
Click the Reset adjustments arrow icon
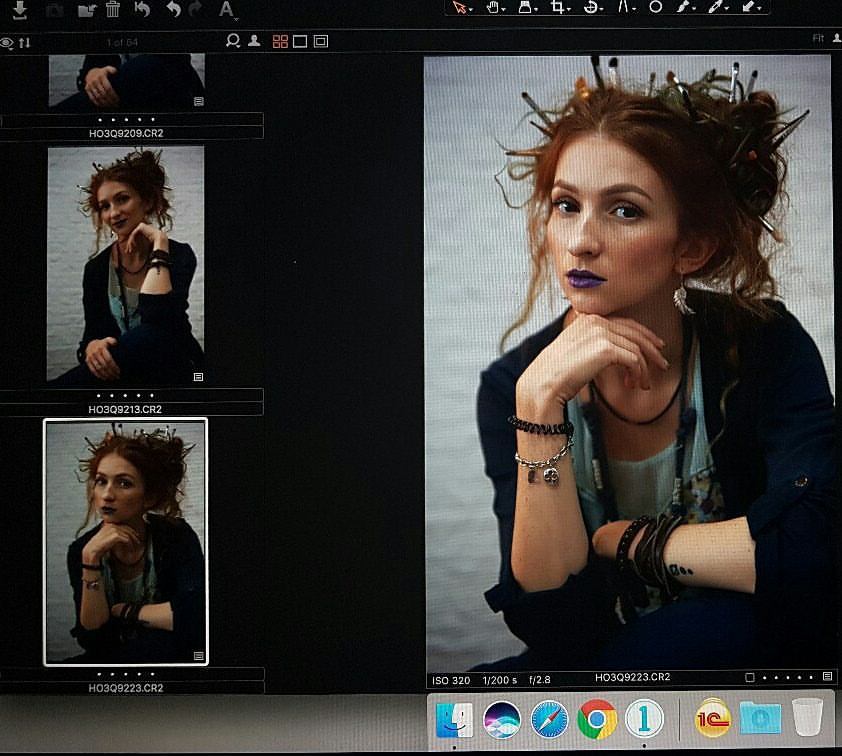click(142, 9)
